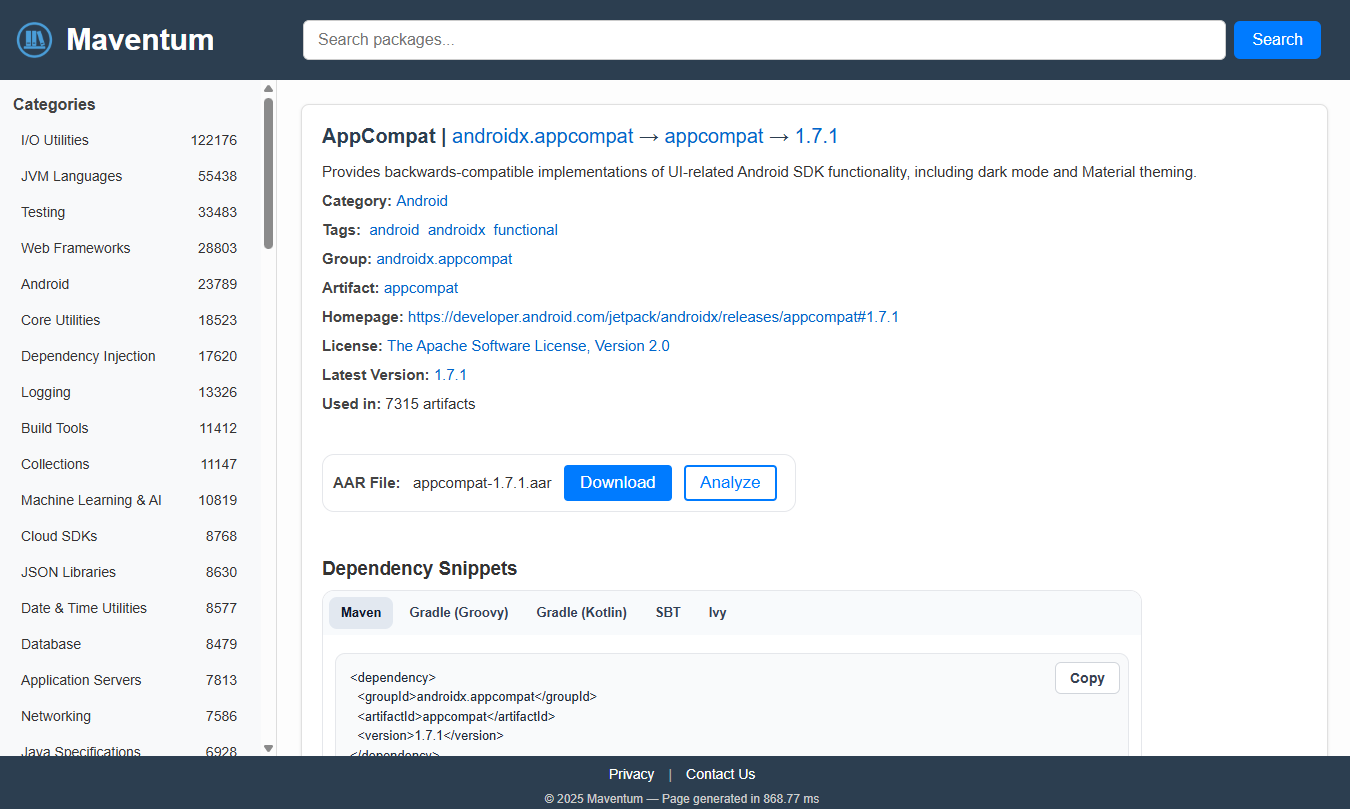
Task: Click the appcompat-1.7.1.aar file name
Action: [482, 483]
